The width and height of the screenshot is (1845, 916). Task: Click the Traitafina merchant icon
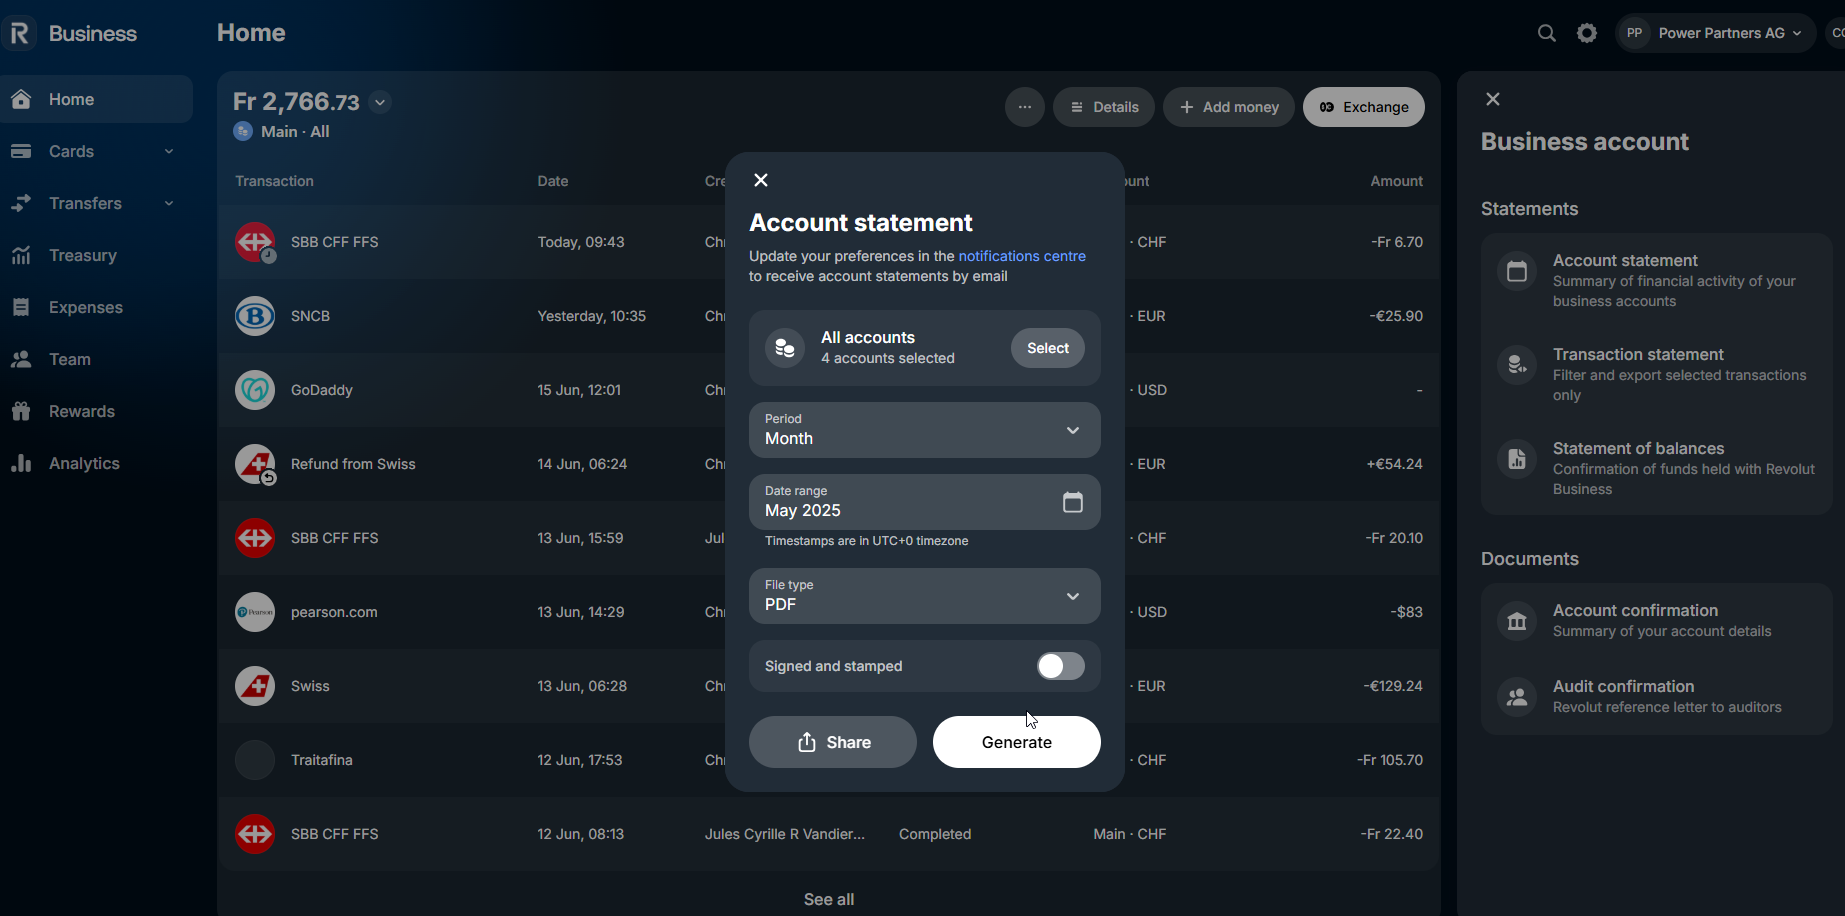(255, 760)
